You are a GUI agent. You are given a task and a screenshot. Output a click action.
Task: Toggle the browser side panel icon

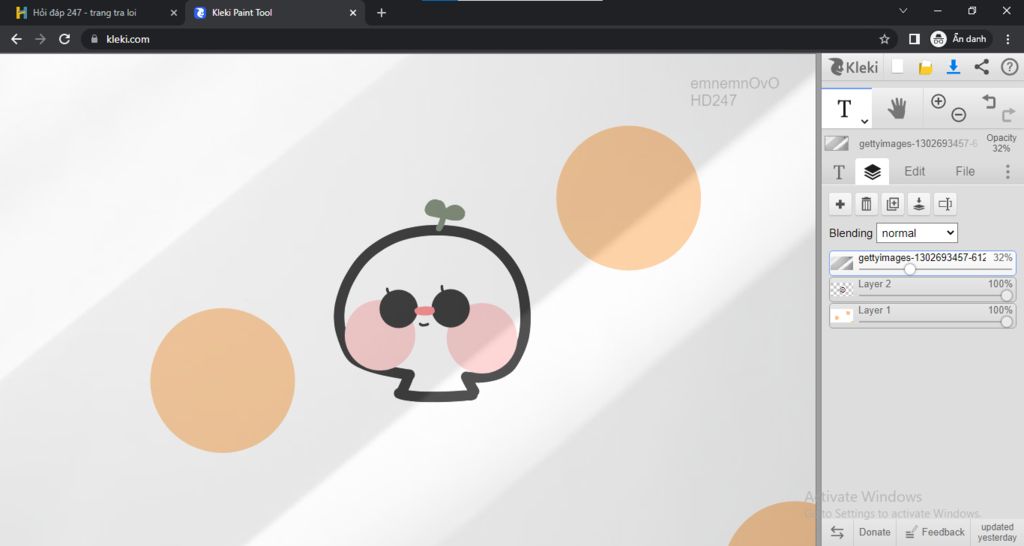point(914,39)
